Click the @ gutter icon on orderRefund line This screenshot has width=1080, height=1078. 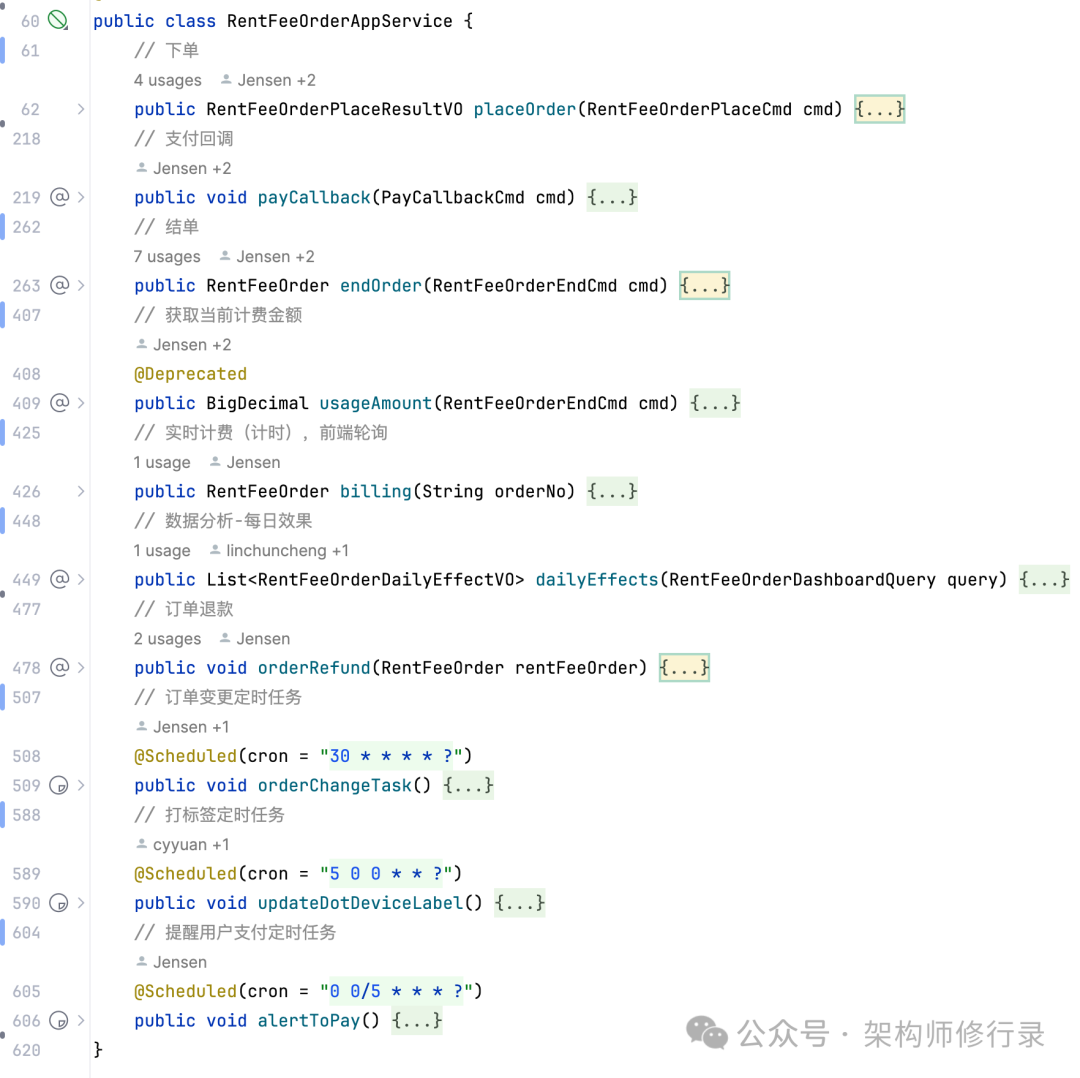pos(60,667)
